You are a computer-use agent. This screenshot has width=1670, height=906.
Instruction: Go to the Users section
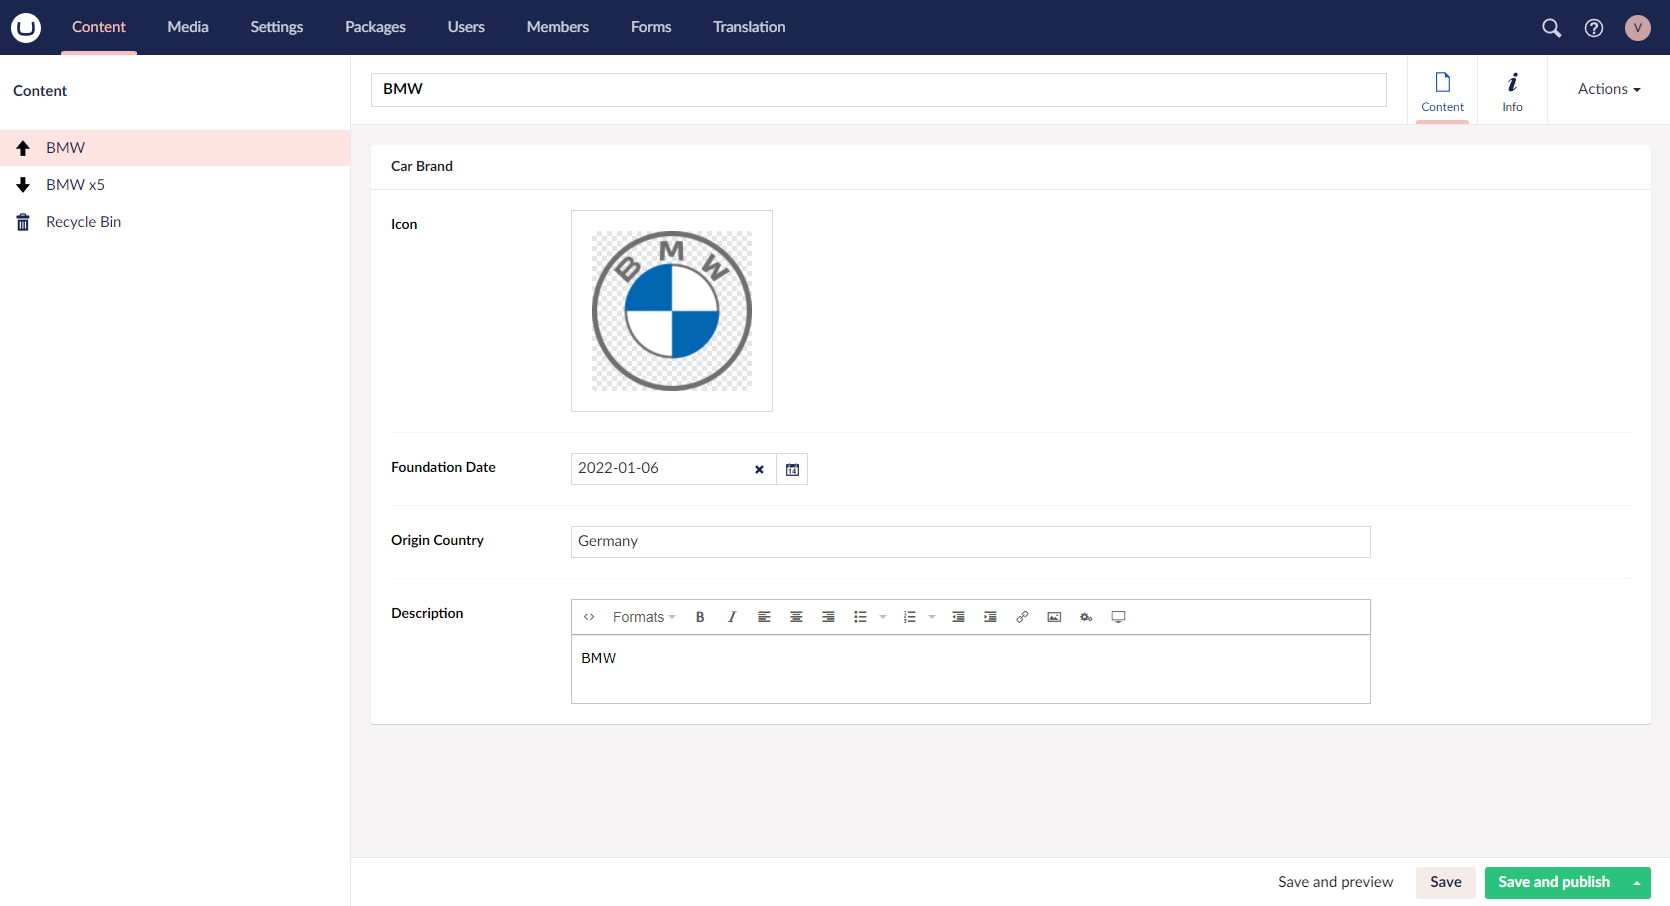click(466, 27)
